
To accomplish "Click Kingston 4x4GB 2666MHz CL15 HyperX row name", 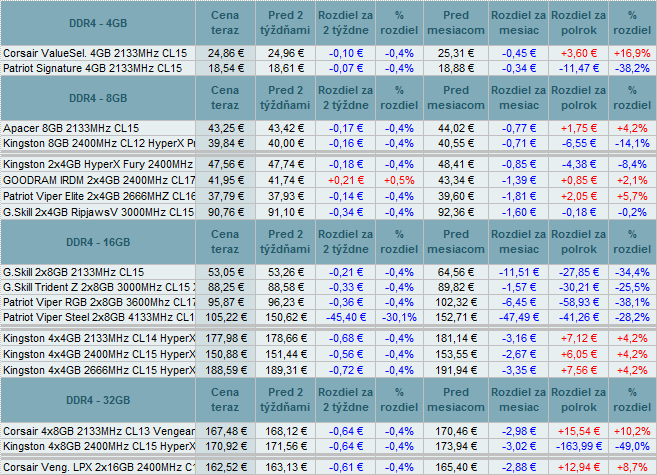I will [x=98, y=370].
